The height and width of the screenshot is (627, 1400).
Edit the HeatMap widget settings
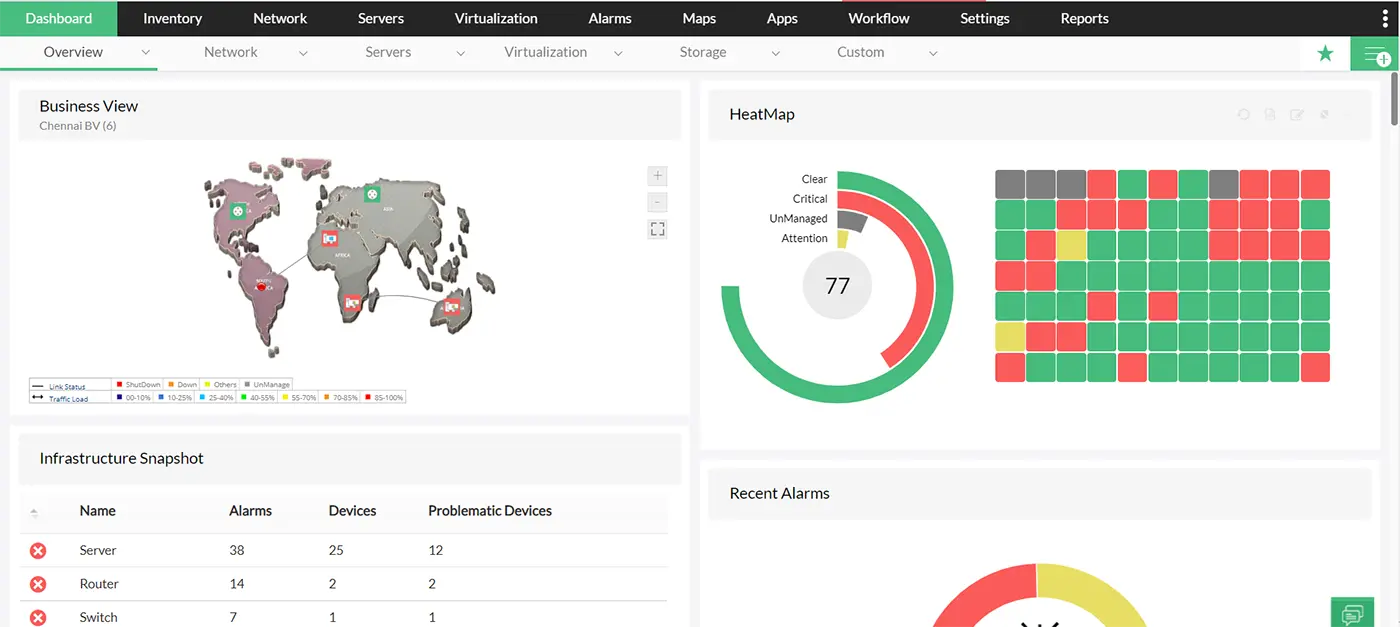1296,114
